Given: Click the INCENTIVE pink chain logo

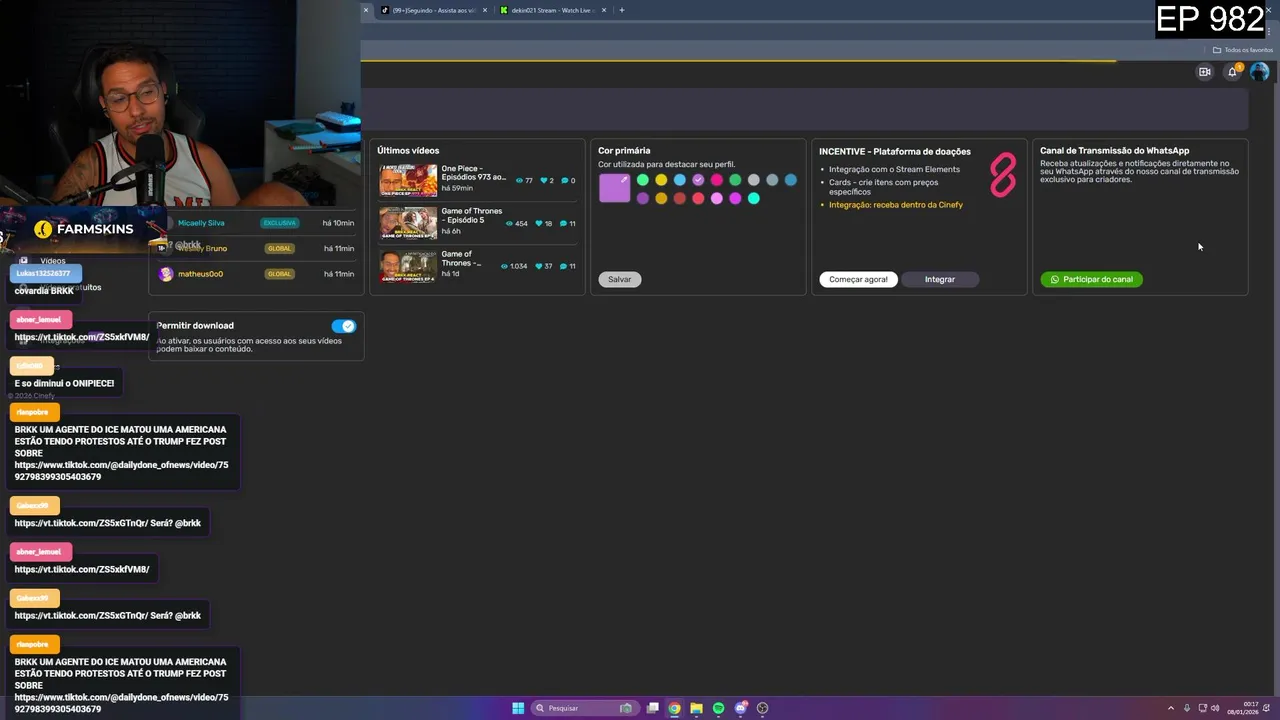Looking at the screenshot, I should click(1003, 175).
